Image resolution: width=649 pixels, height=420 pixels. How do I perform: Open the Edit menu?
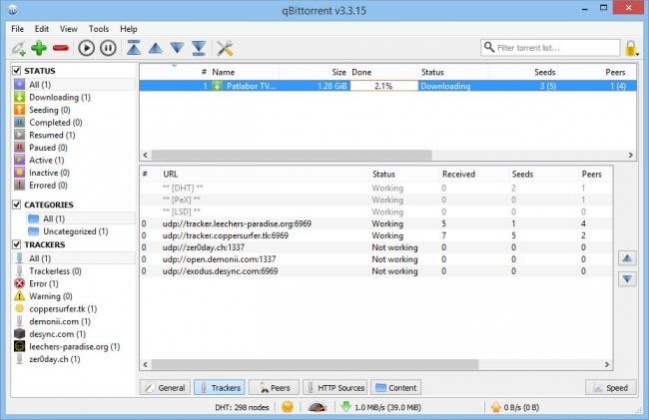point(41,29)
